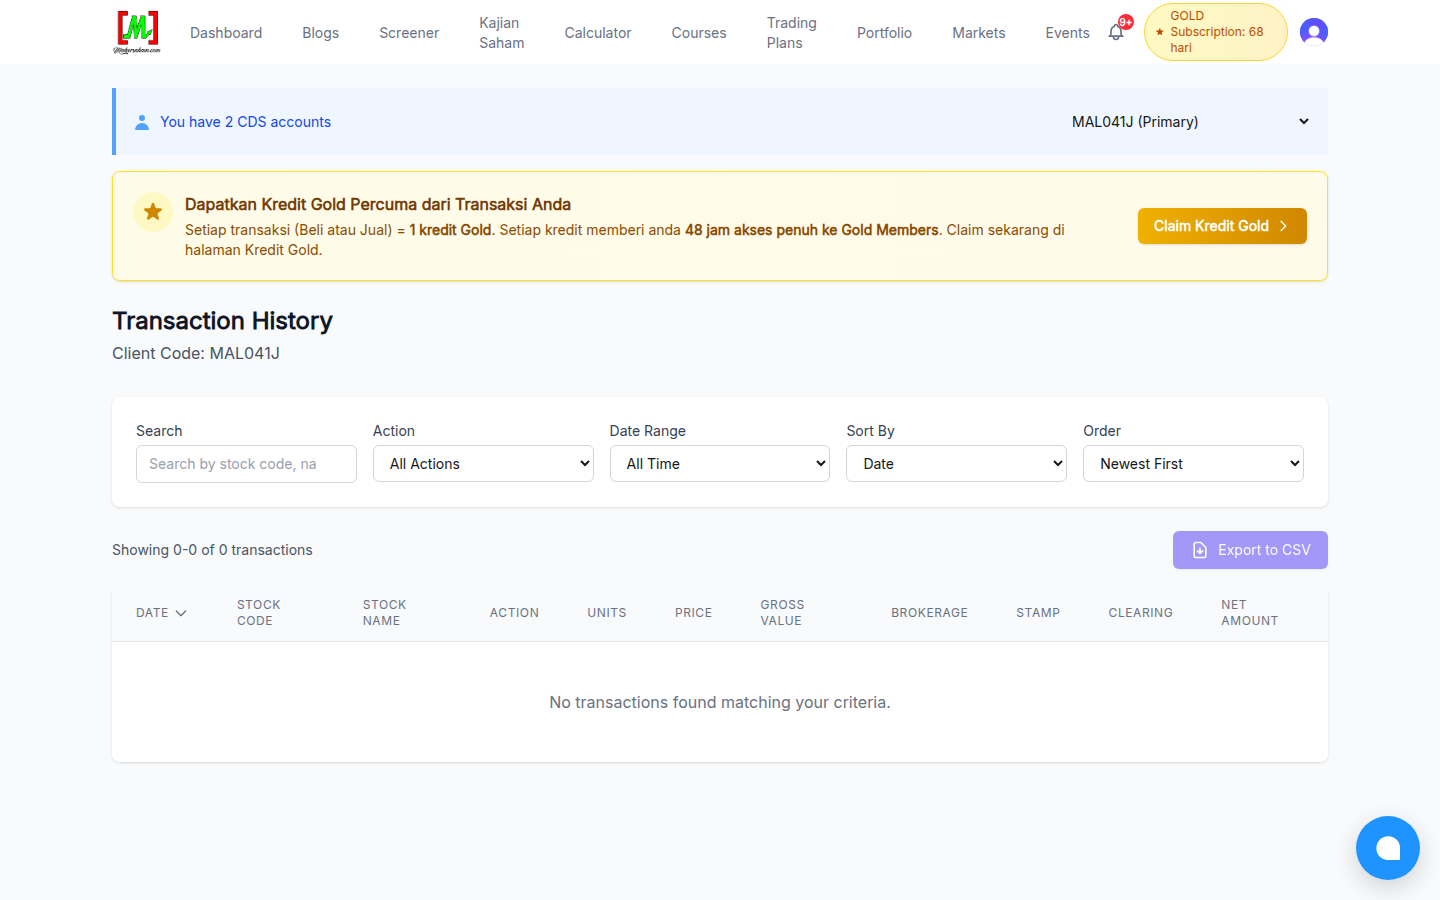Click the Gold Subscription 68 hari badge
1440x900 pixels.
click(x=1215, y=32)
